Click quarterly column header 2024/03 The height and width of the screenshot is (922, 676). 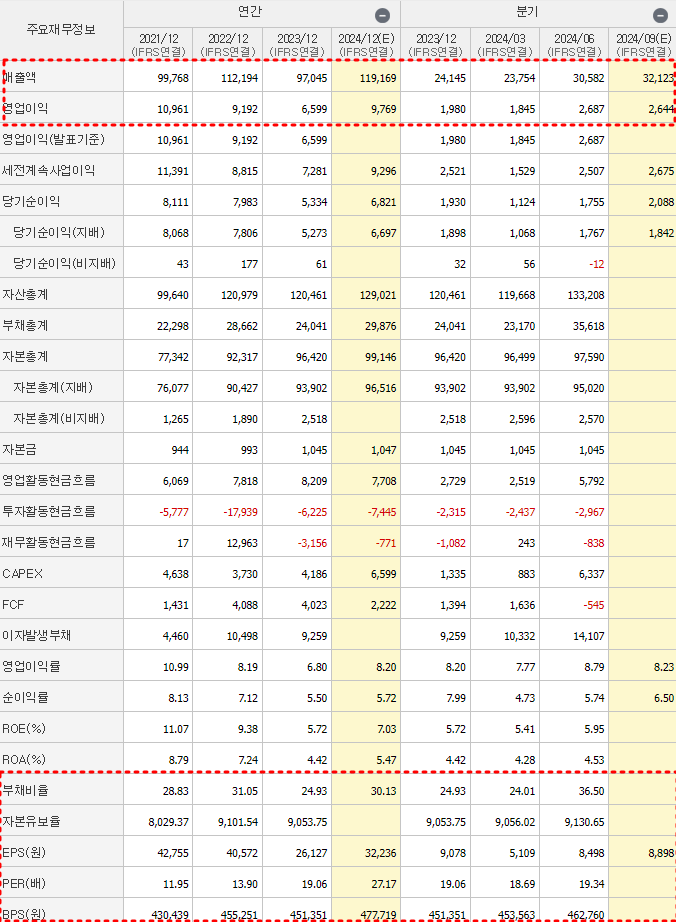505,45
